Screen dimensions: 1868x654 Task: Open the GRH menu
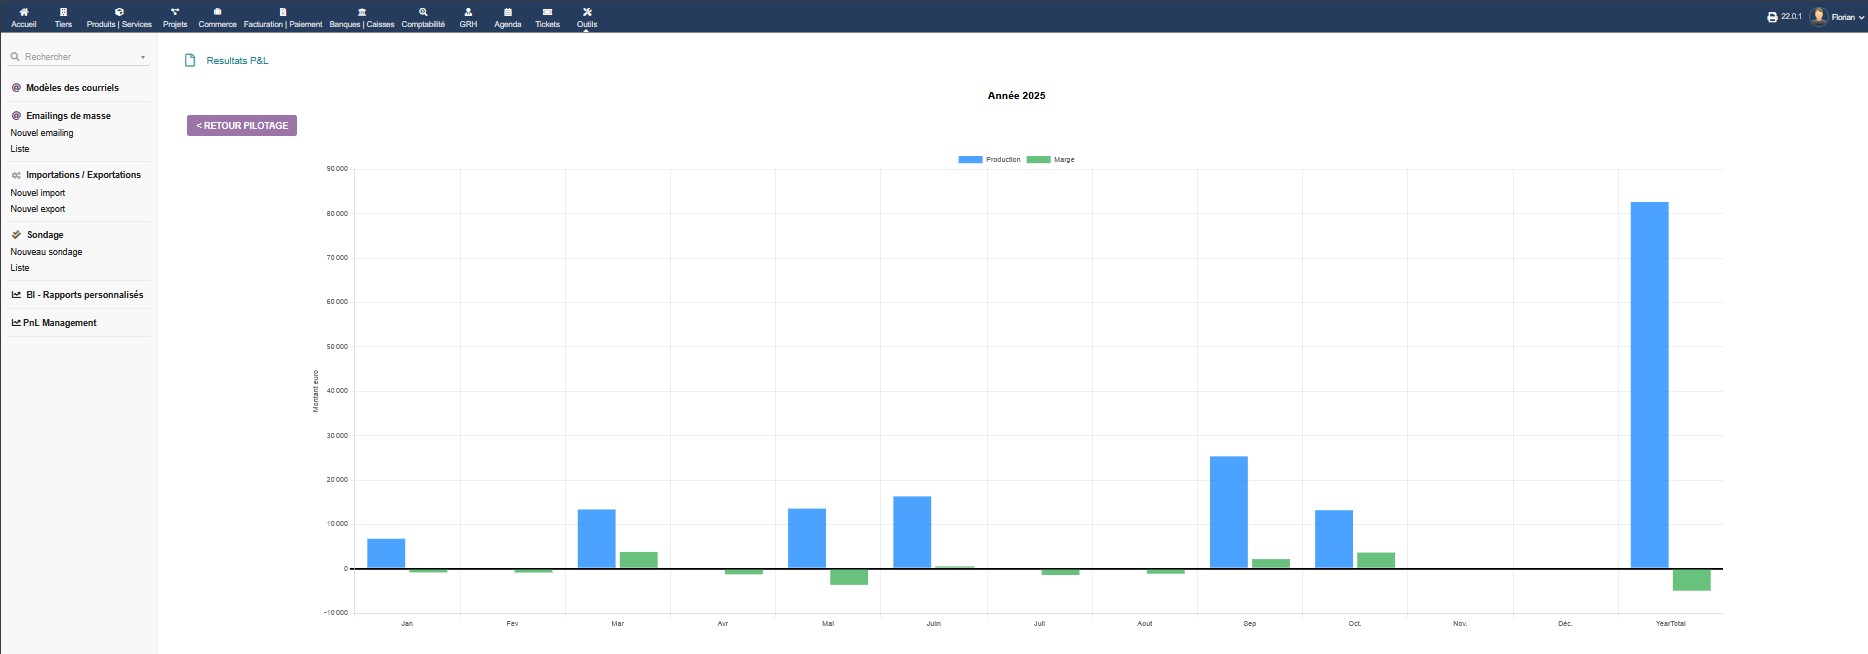coord(468,17)
